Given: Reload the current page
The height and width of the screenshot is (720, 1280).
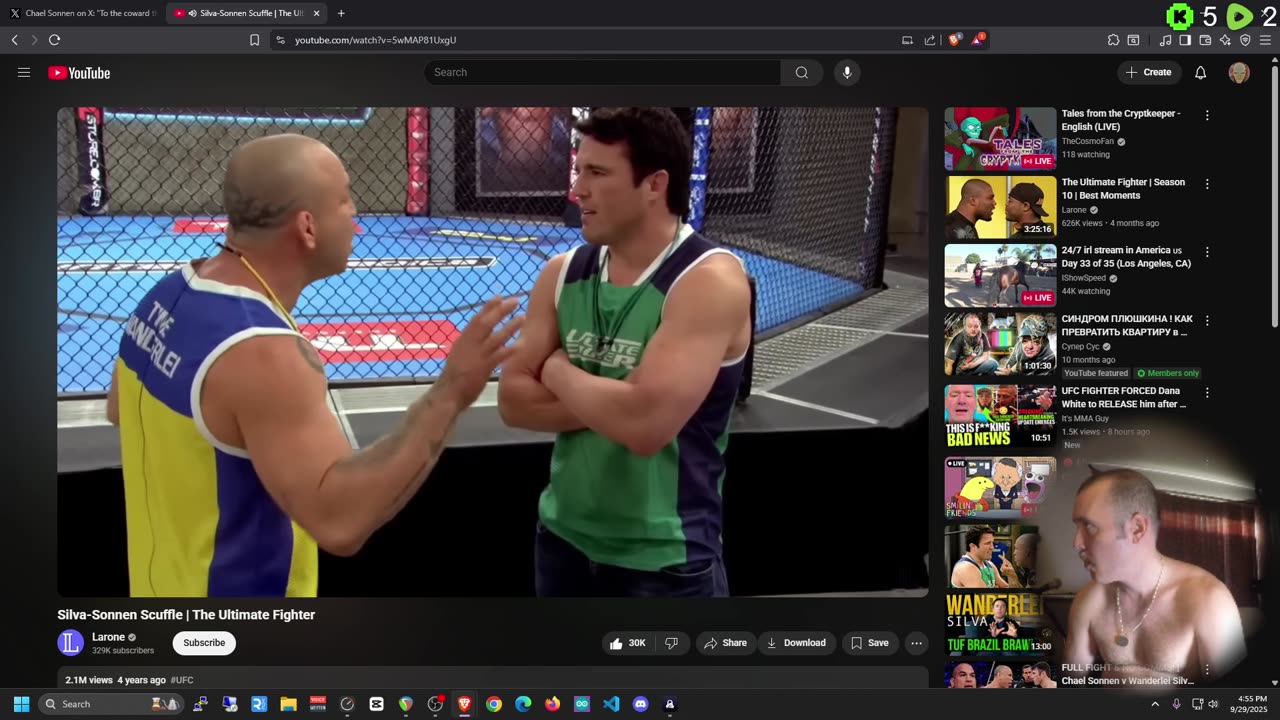Looking at the screenshot, I should click(54, 40).
